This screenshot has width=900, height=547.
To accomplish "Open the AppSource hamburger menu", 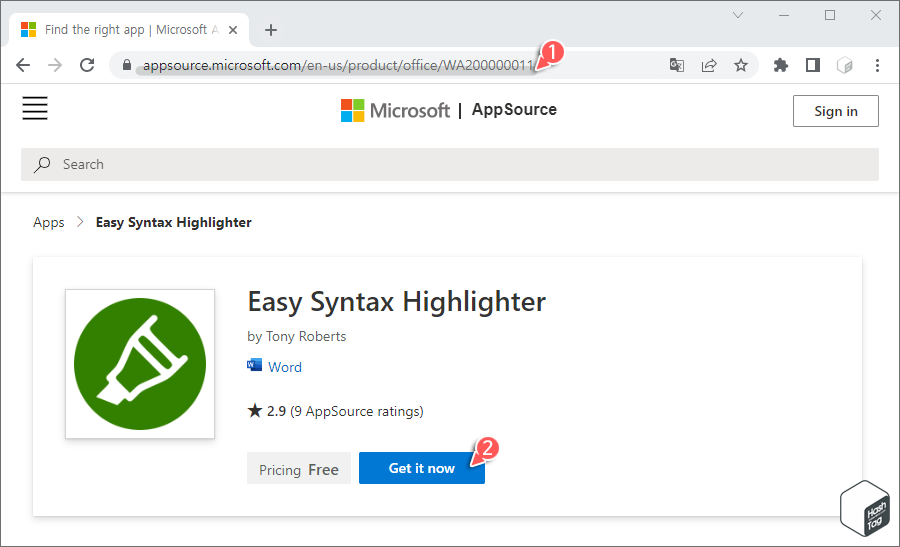I will [x=35, y=108].
